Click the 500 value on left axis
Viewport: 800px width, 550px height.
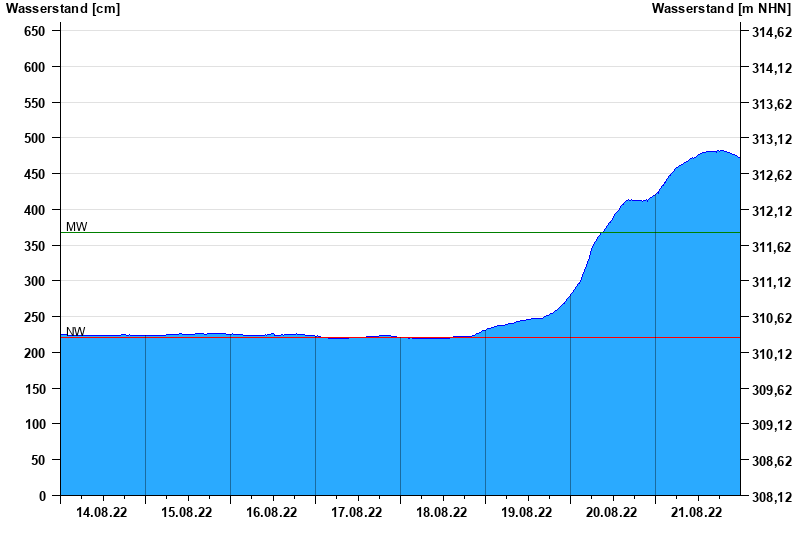pos(35,138)
